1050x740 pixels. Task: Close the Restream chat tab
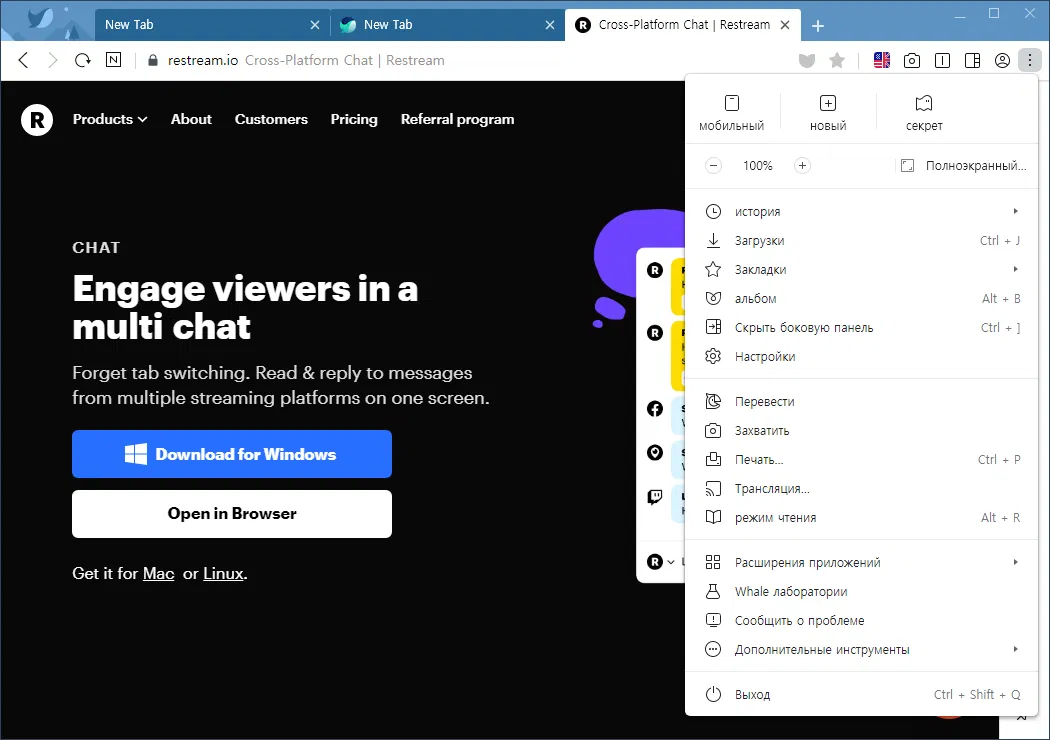pyautogui.click(x=785, y=25)
